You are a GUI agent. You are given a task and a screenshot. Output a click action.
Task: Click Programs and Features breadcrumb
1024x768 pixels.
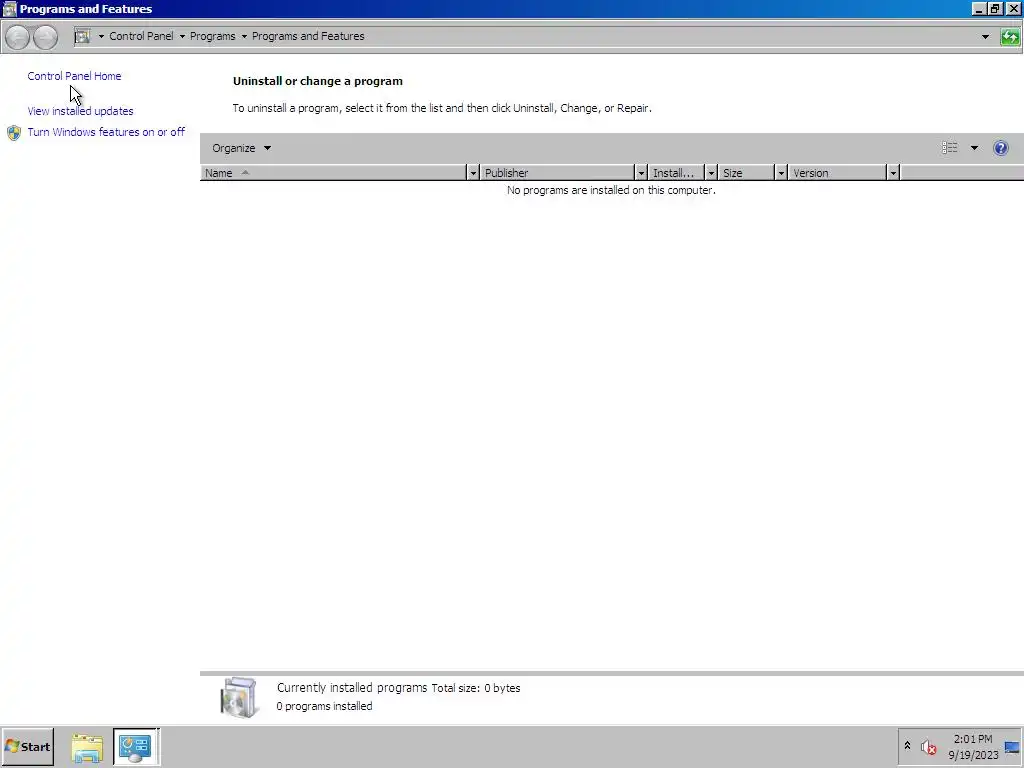308,37
